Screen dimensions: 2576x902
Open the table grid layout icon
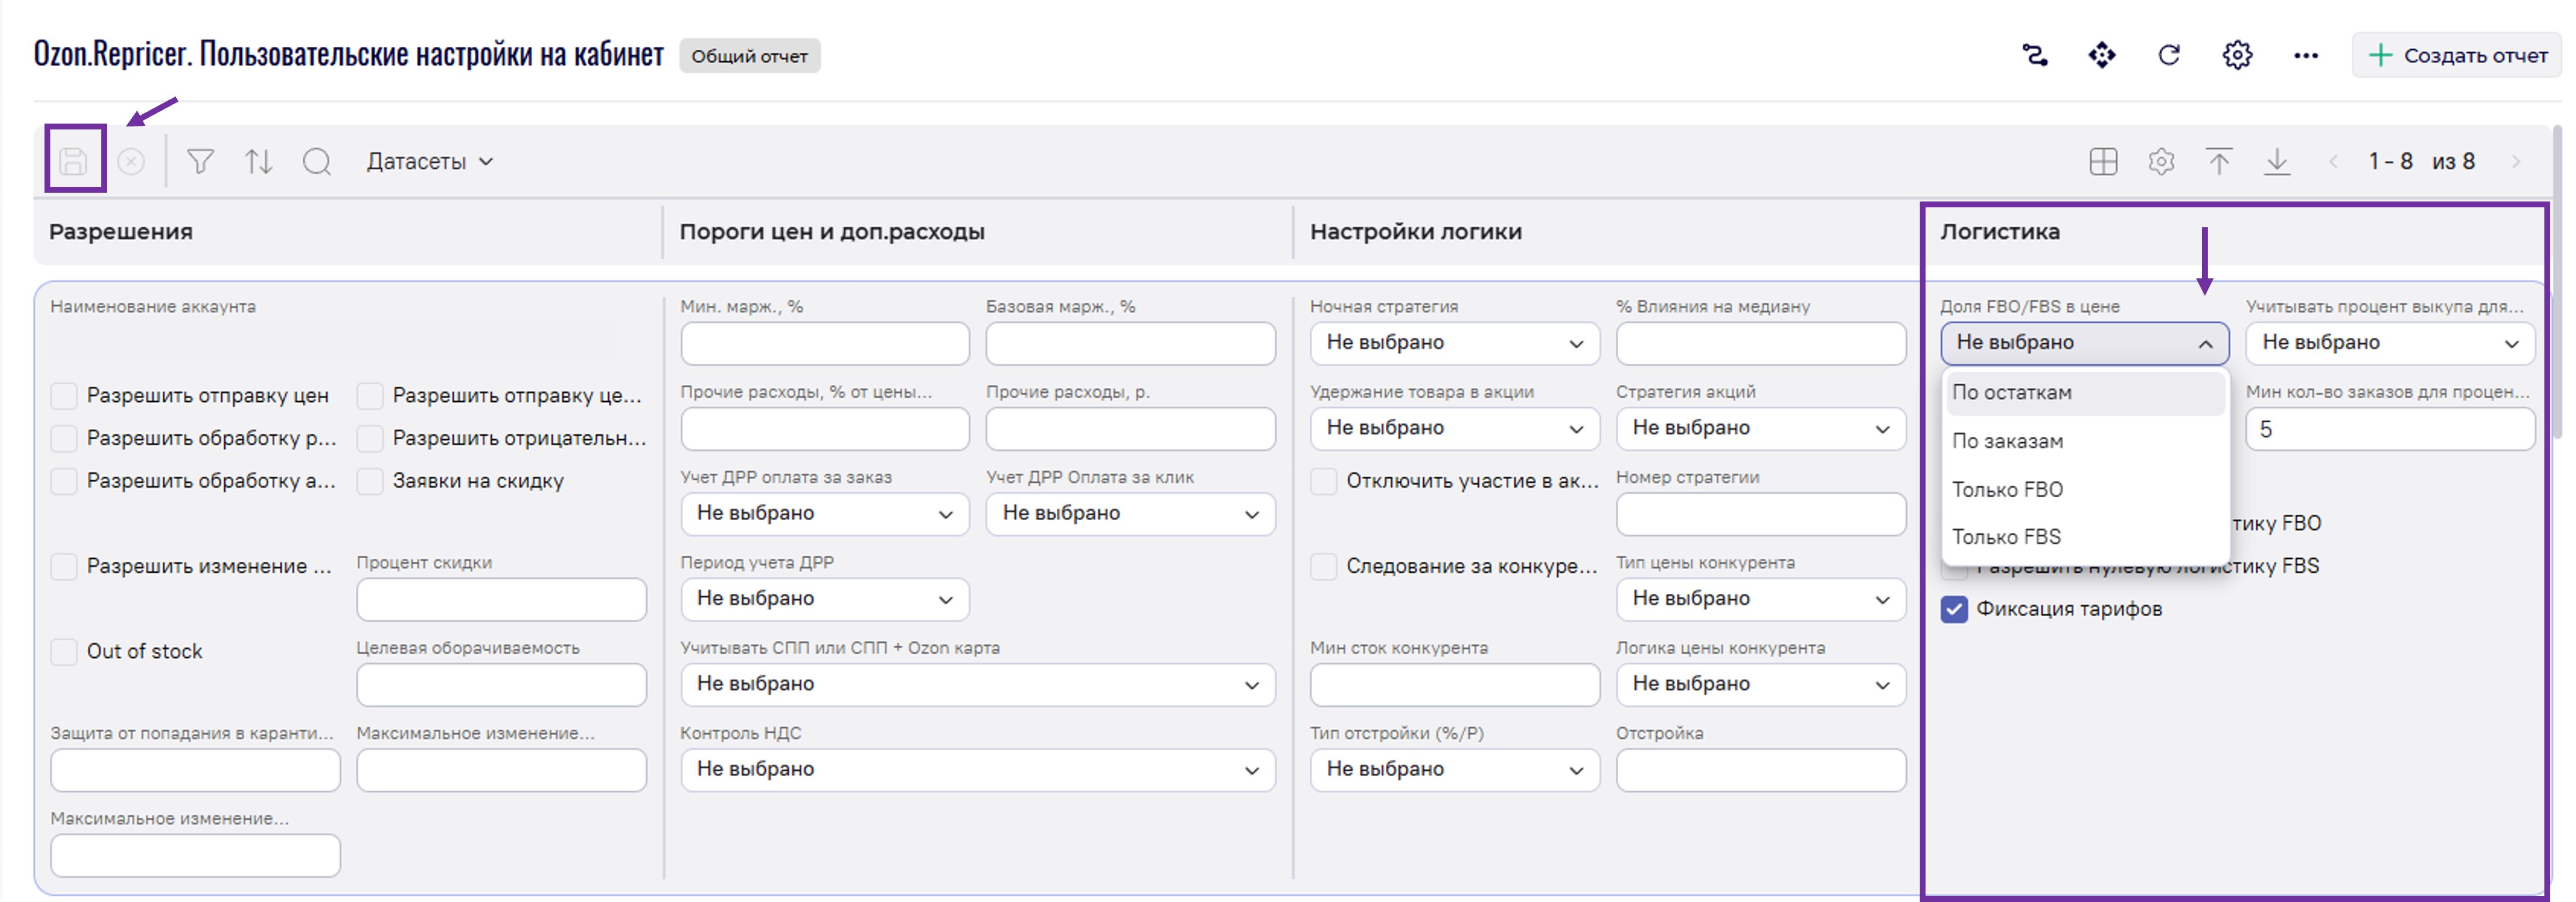pos(2103,161)
